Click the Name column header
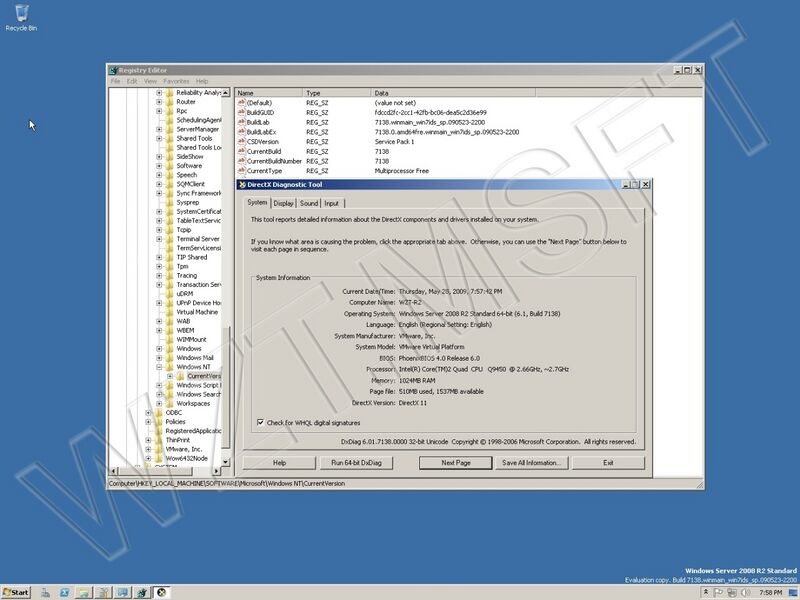Viewport: 800px width, 600px height. (268, 93)
